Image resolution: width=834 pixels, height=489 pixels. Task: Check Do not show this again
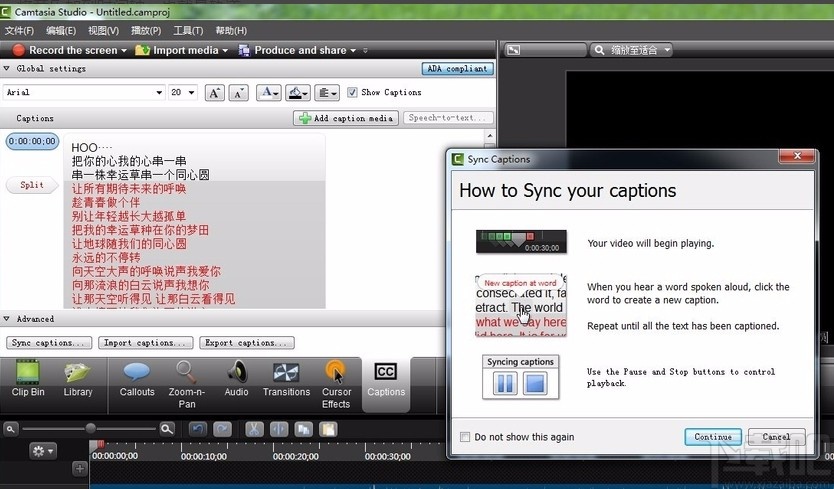tap(465, 437)
